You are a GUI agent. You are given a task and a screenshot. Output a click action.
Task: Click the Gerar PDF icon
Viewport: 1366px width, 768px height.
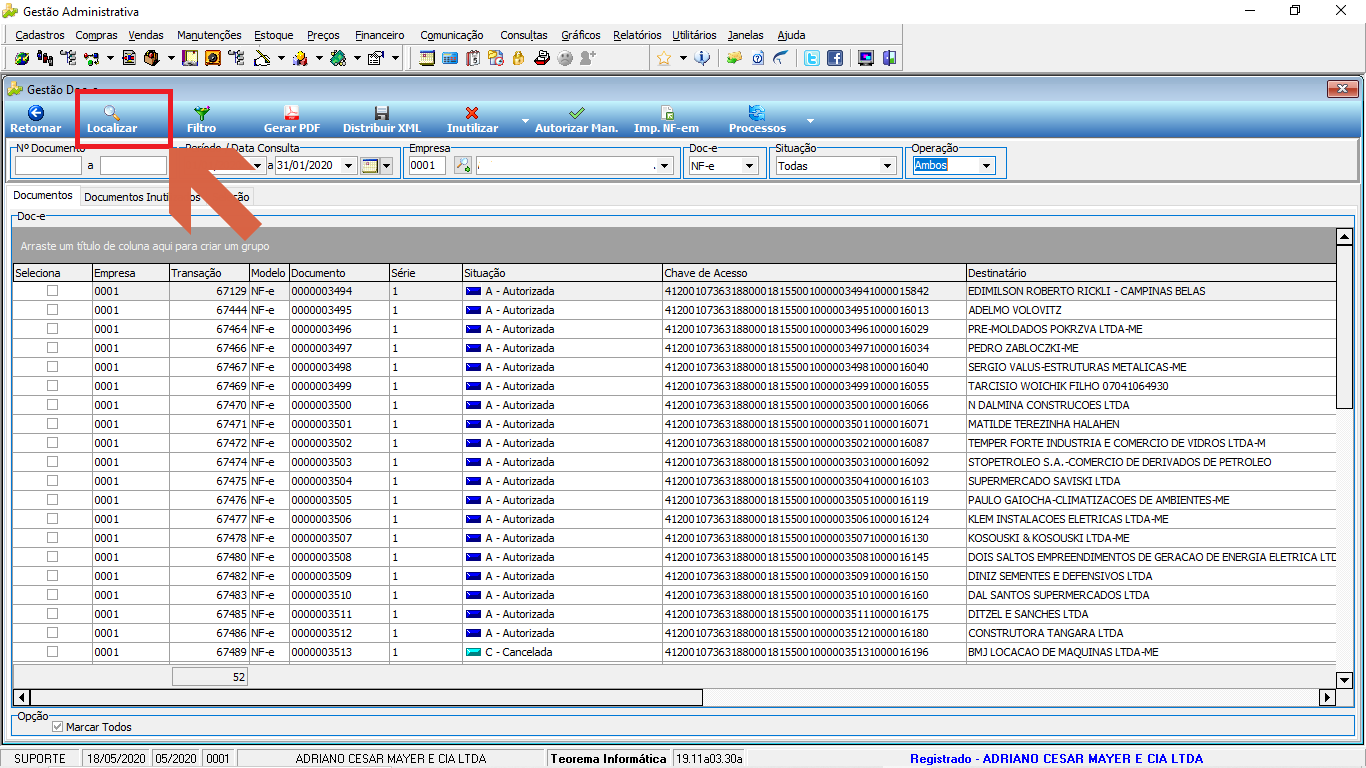[x=291, y=113]
